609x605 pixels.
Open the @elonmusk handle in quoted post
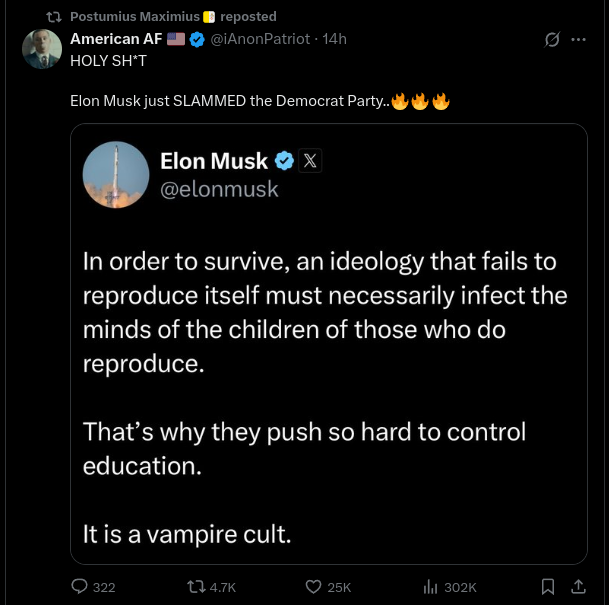point(219,188)
